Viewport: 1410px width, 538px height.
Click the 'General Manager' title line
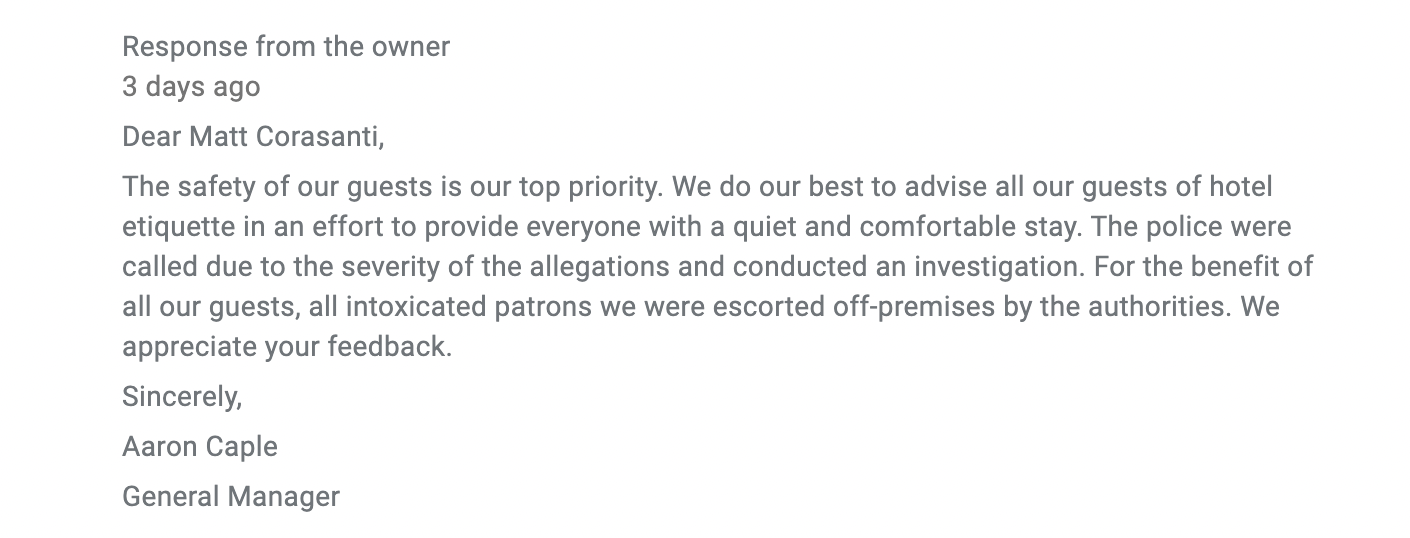[231, 496]
